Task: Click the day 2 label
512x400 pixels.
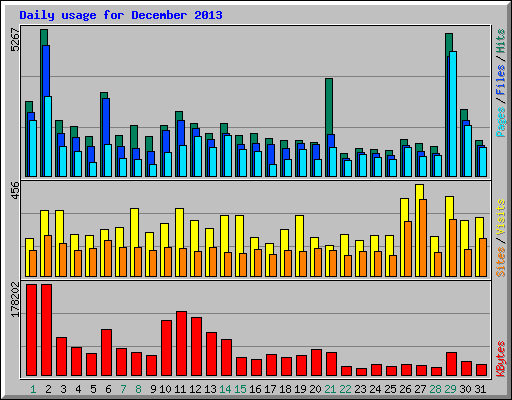Action: click(48, 389)
